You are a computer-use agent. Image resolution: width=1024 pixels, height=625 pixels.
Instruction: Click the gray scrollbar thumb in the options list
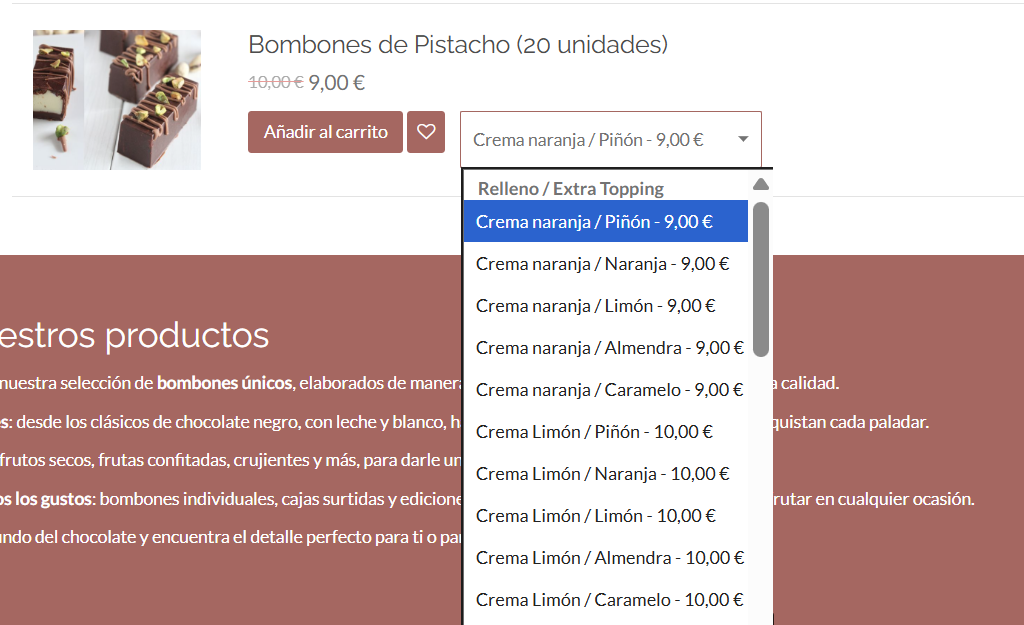(x=760, y=279)
